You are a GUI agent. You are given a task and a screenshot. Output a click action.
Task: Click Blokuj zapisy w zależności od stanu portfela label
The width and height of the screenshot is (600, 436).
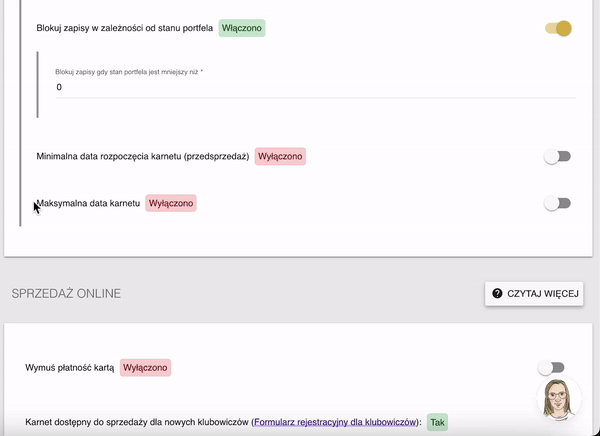pos(125,28)
